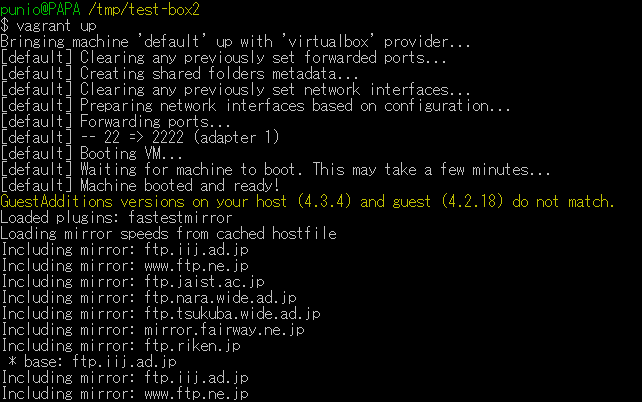The width and height of the screenshot is (642, 402).
Task: Click the /tmp/test-box2 path
Action: tap(144, 9)
